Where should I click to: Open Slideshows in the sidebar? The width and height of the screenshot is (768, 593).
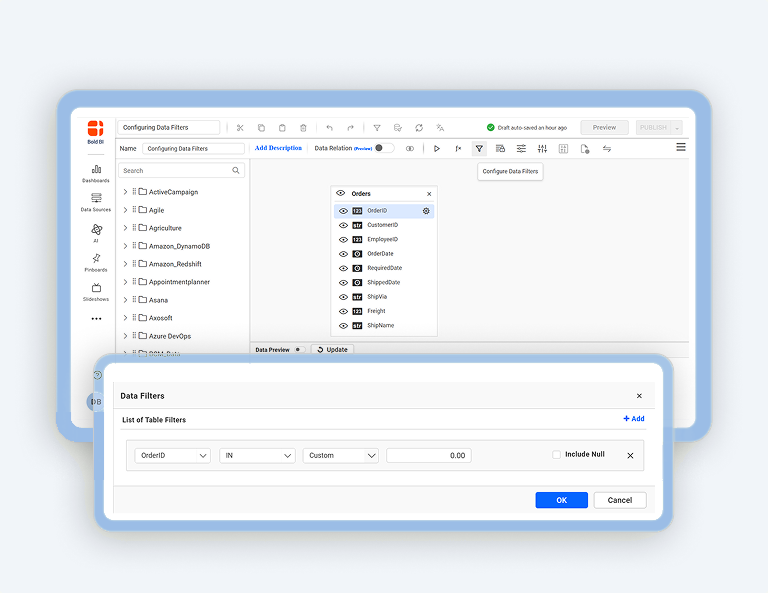click(x=96, y=292)
